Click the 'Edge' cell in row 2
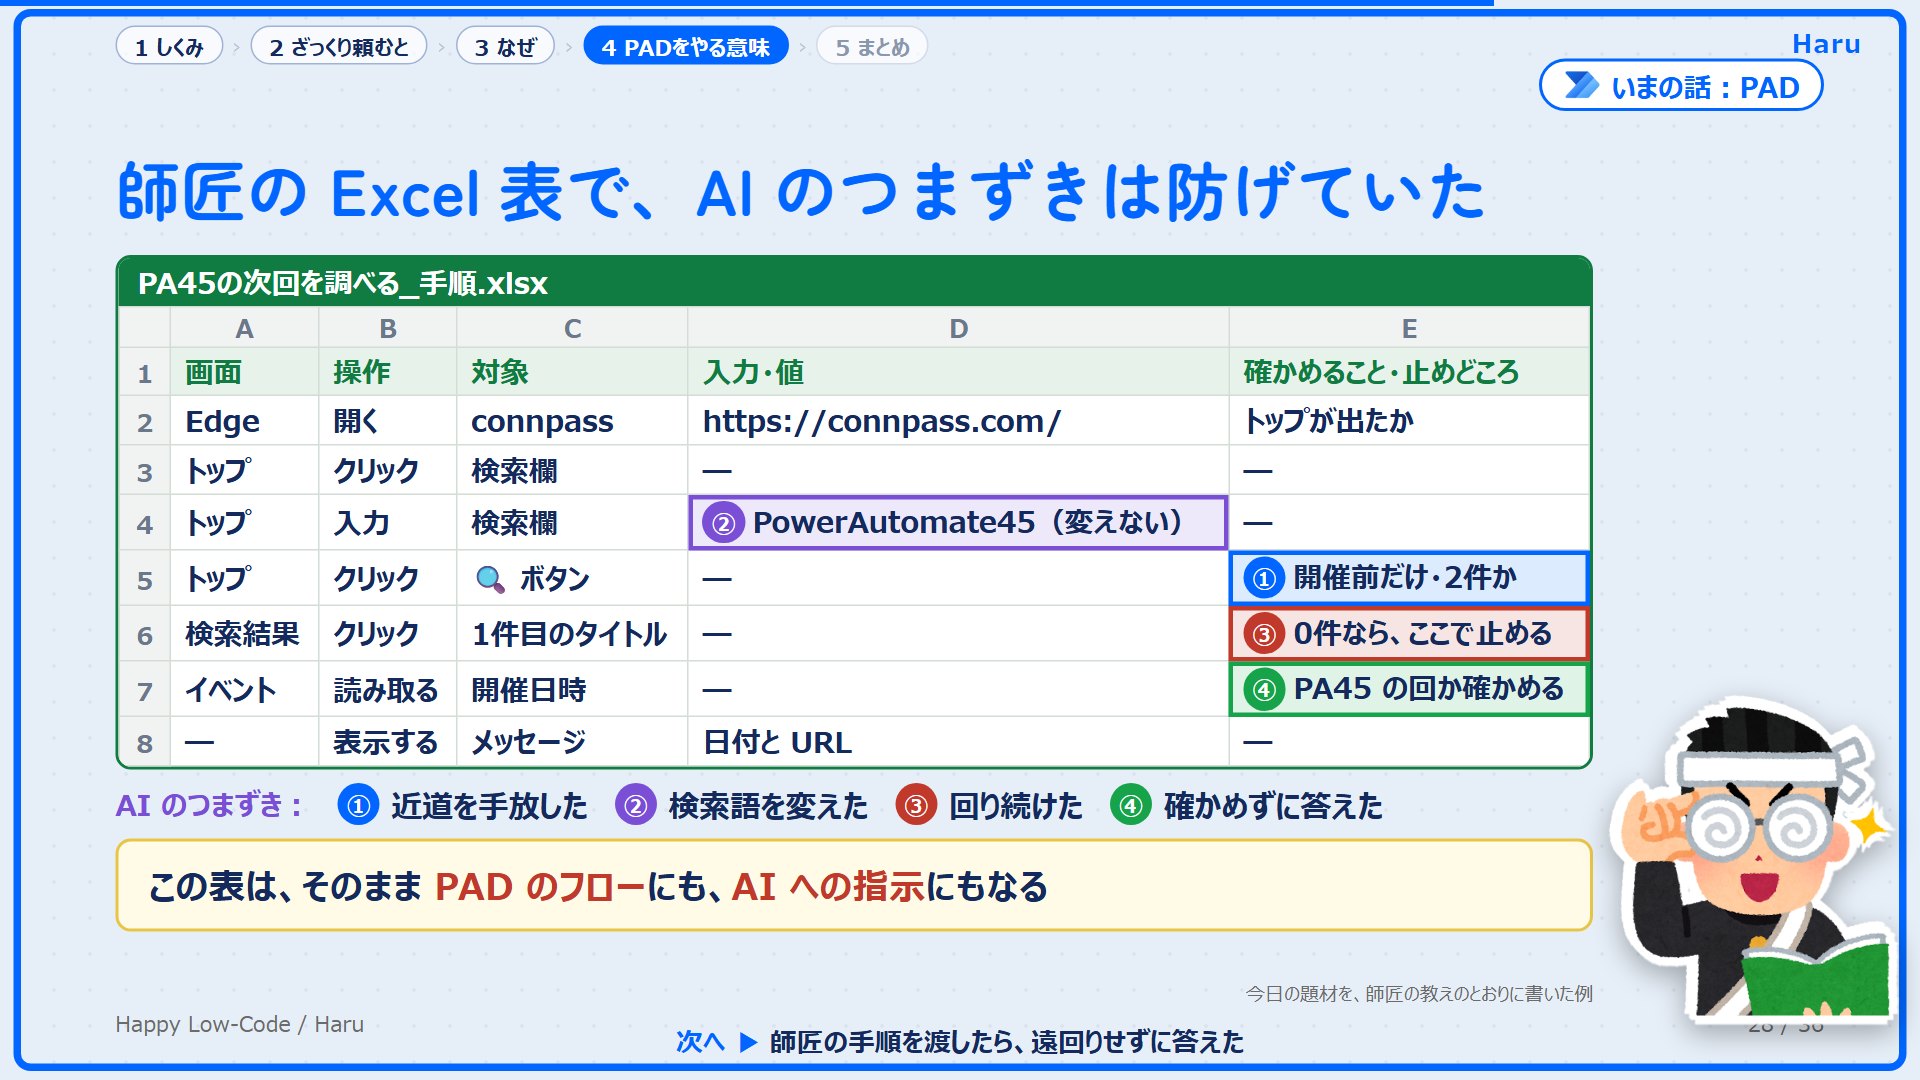This screenshot has height=1080, width=1920. click(x=244, y=421)
